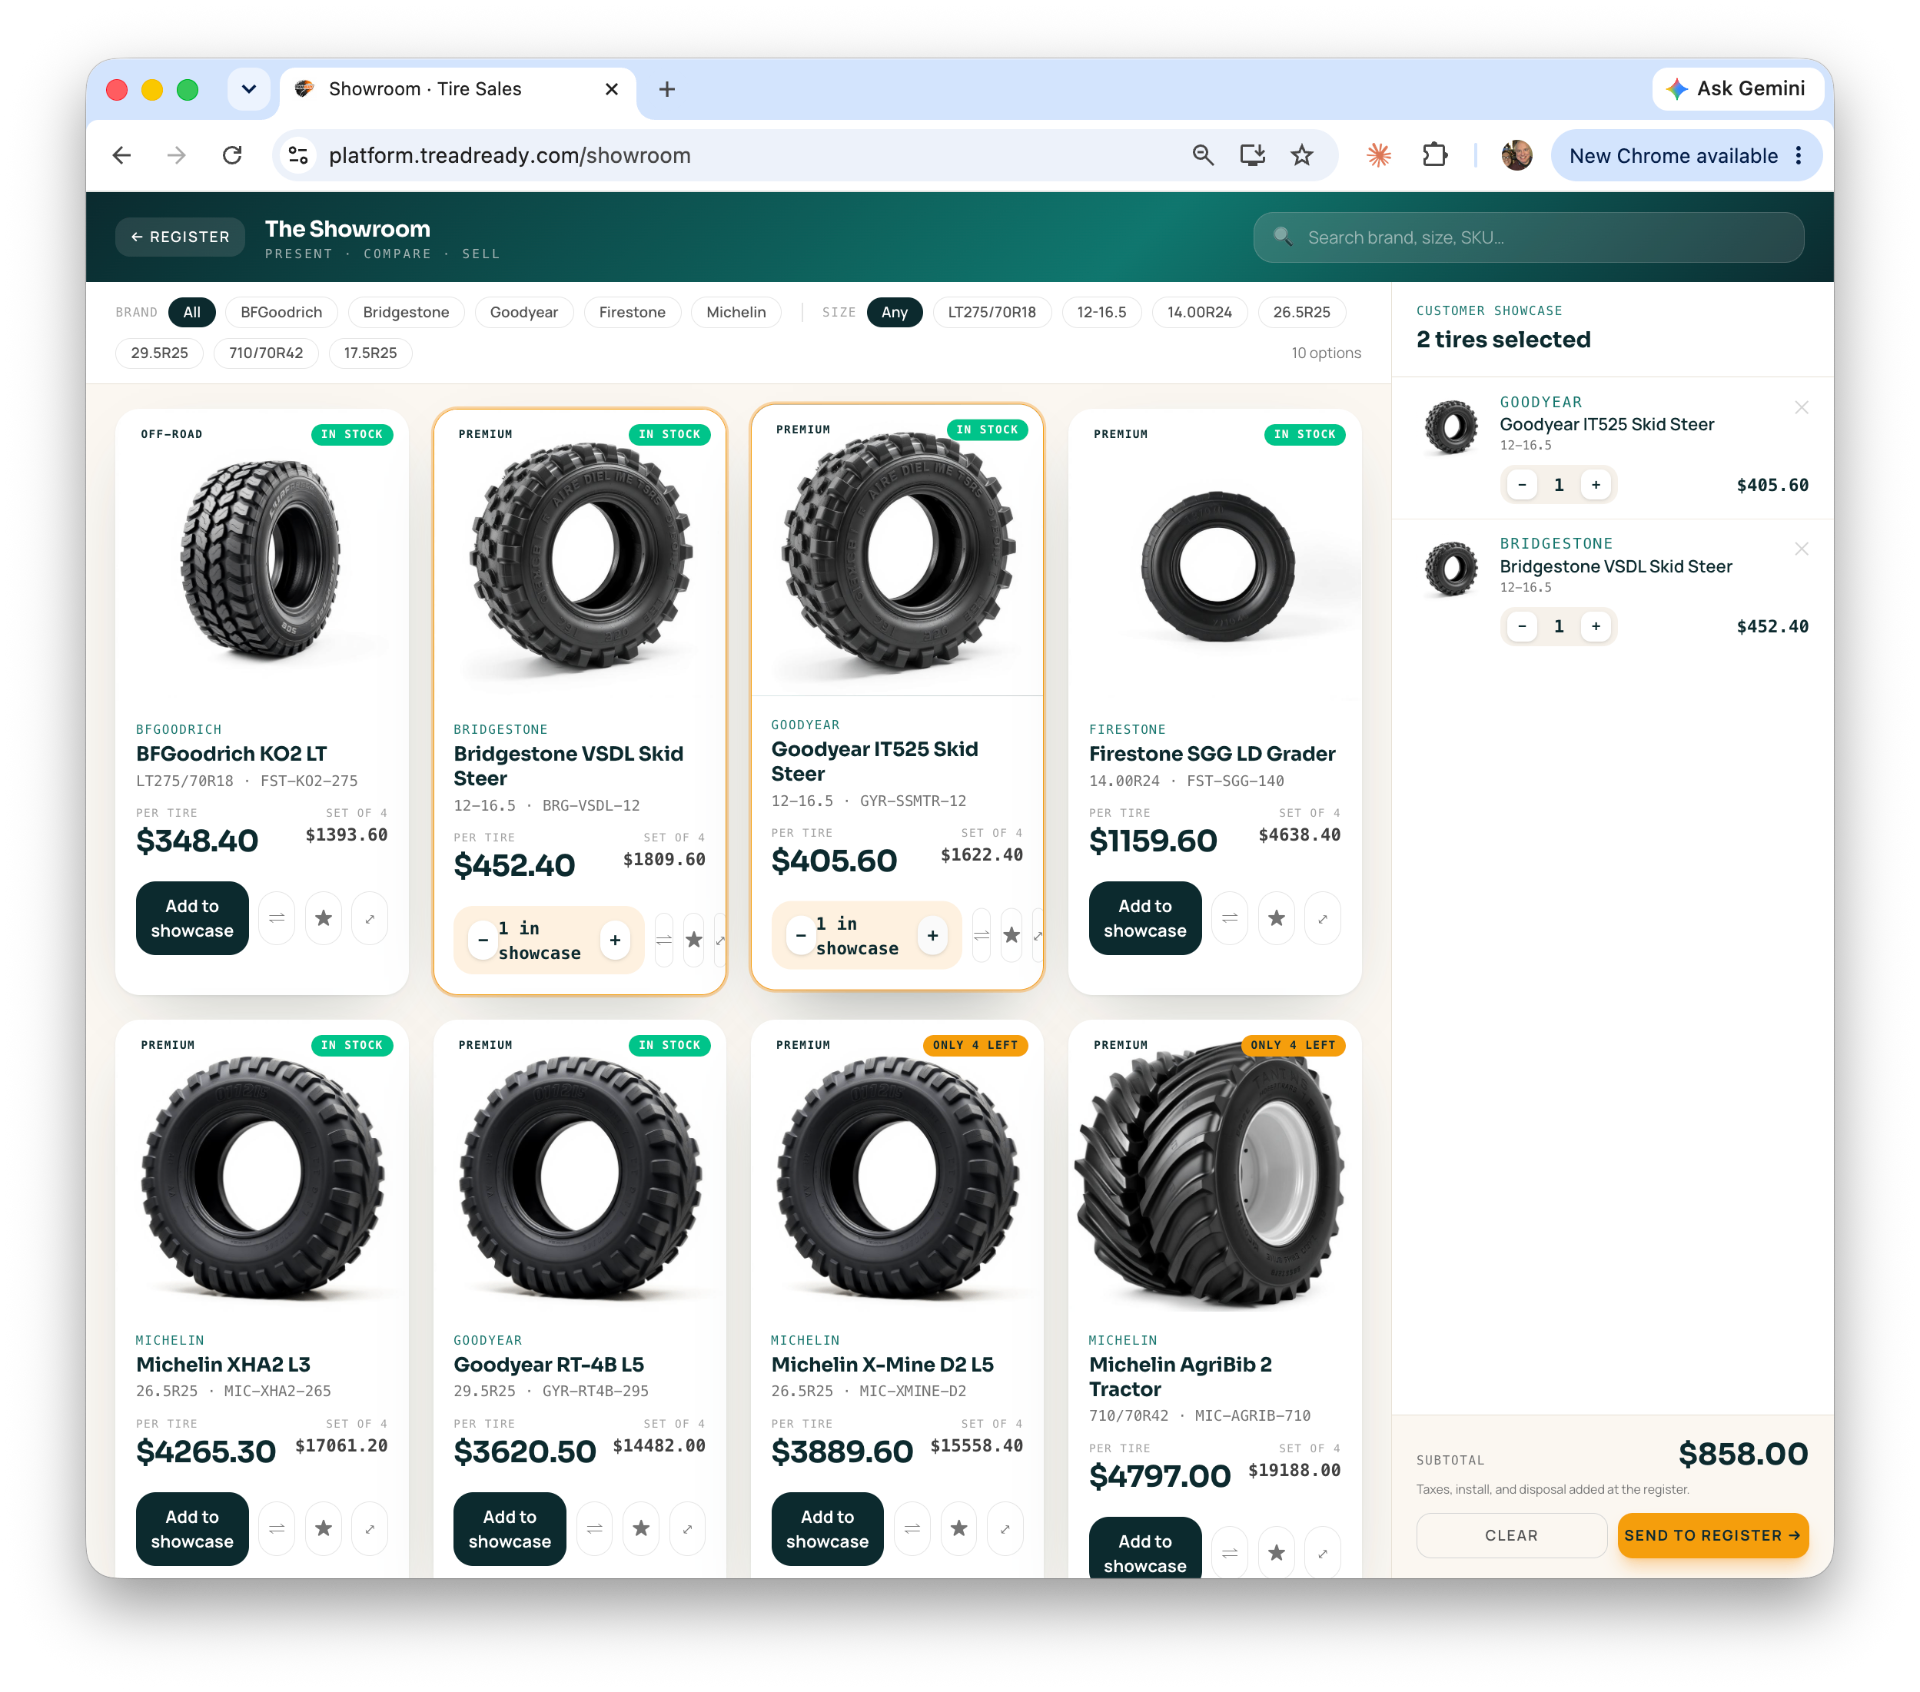Click the install app icon in address bar
The image size is (1920, 1692).
1252,155
